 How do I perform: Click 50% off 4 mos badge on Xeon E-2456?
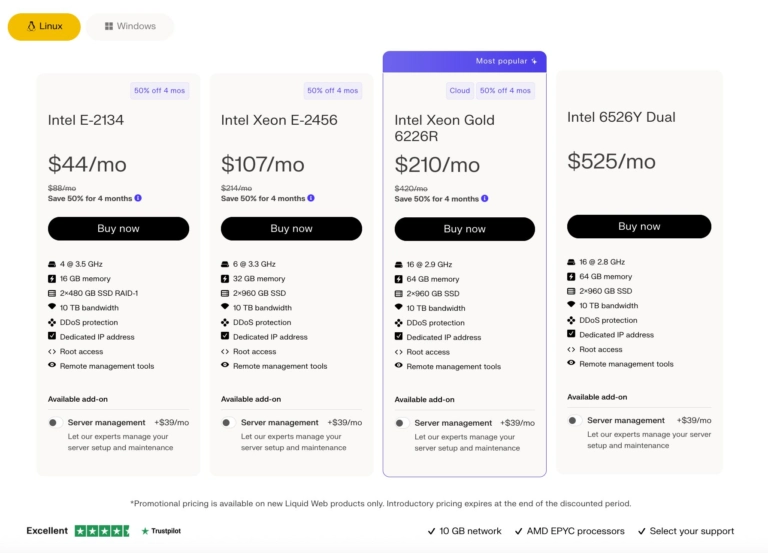333,91
